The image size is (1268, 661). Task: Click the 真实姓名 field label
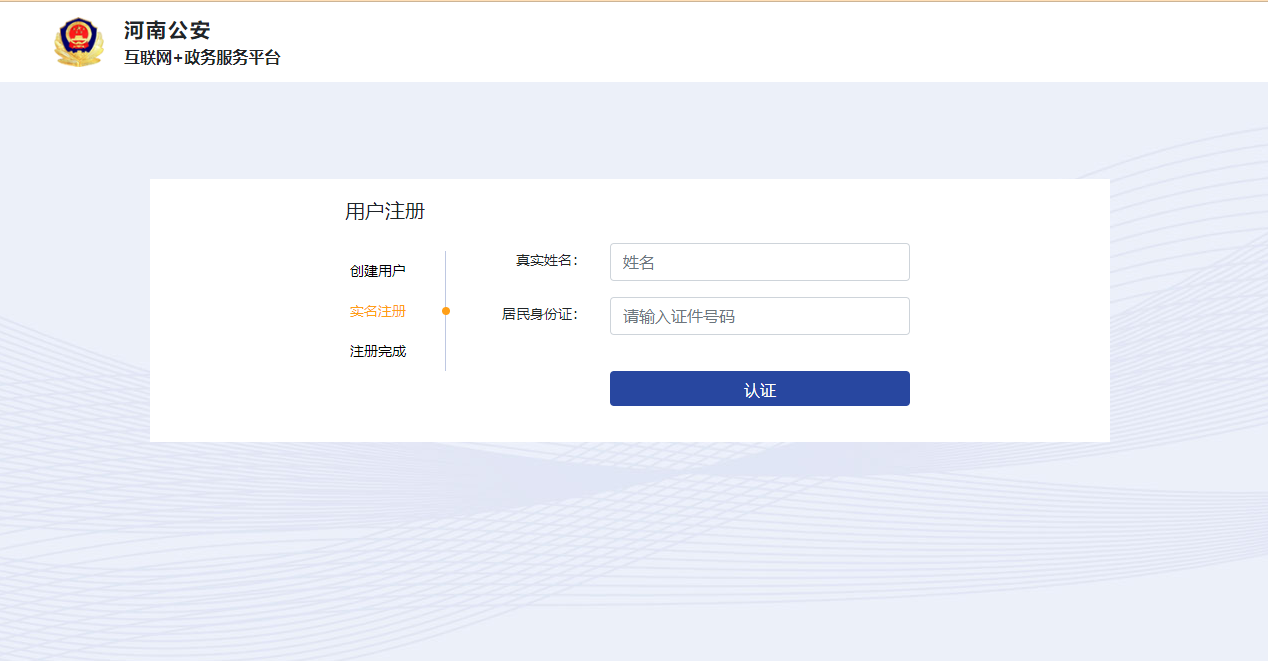[x=546, y=260]
